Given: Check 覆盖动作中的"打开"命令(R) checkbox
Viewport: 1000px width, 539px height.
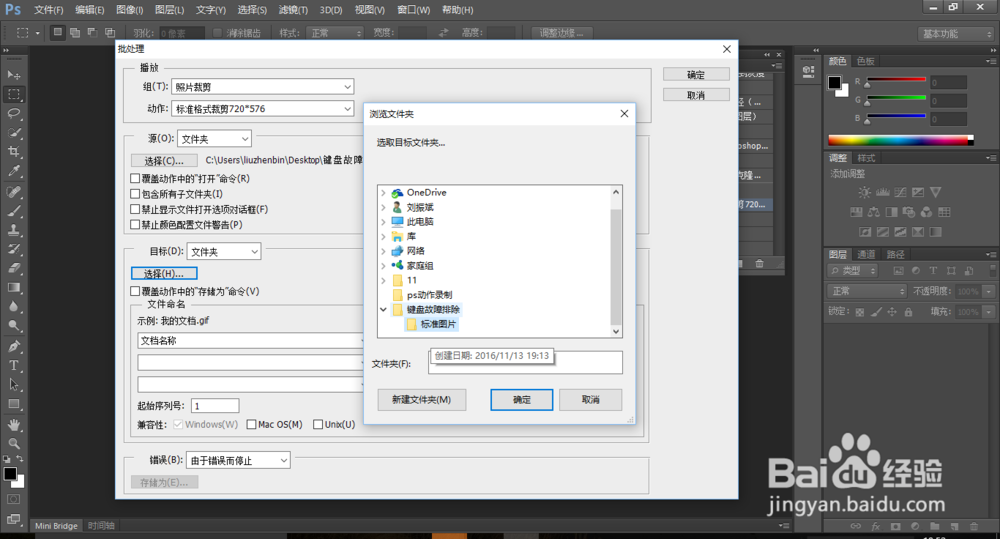Looking at the screenshot, I should click(135, 179).
